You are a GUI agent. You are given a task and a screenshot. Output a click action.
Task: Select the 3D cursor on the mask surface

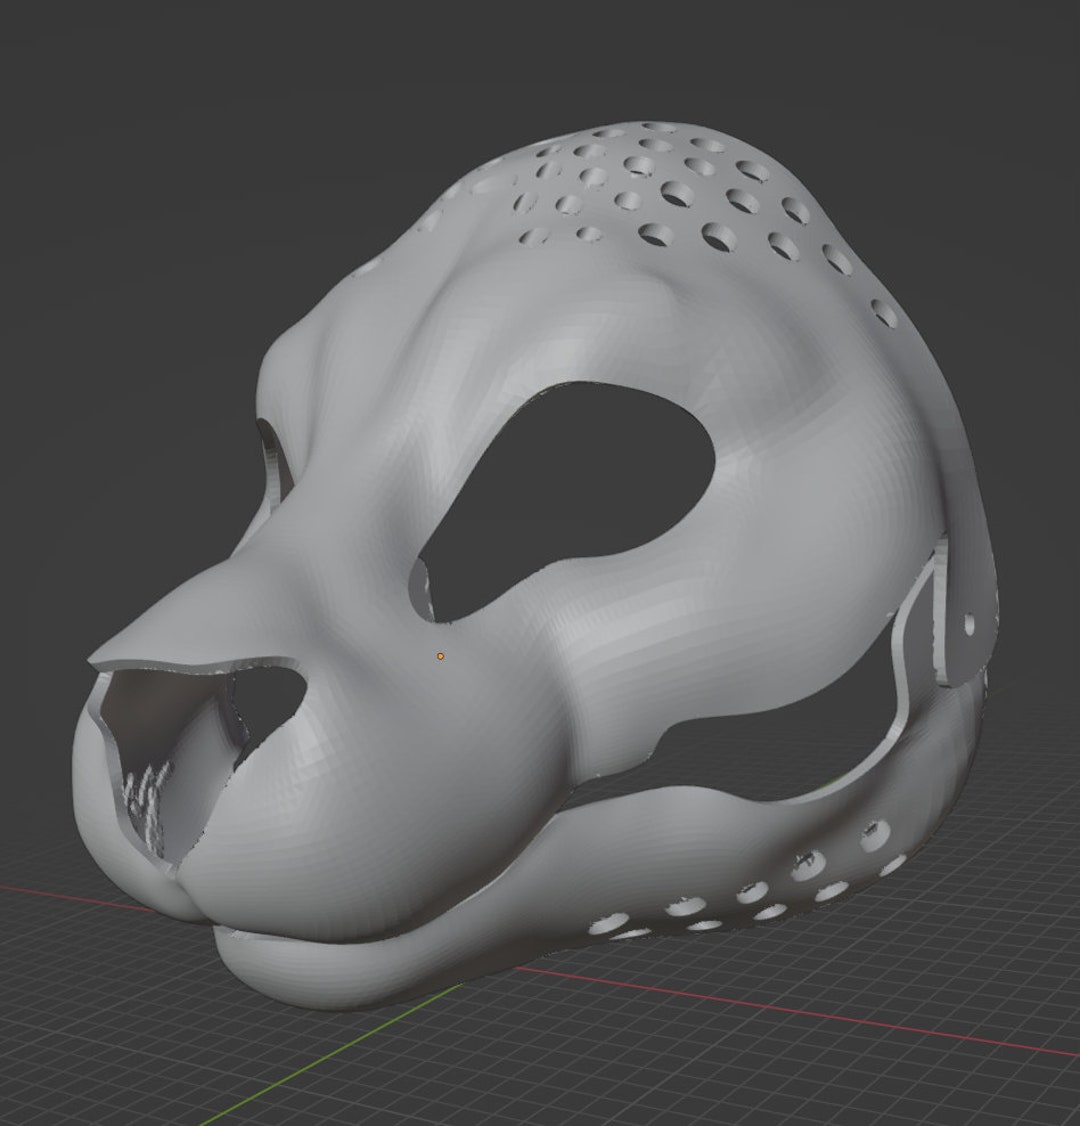(438, 655)
